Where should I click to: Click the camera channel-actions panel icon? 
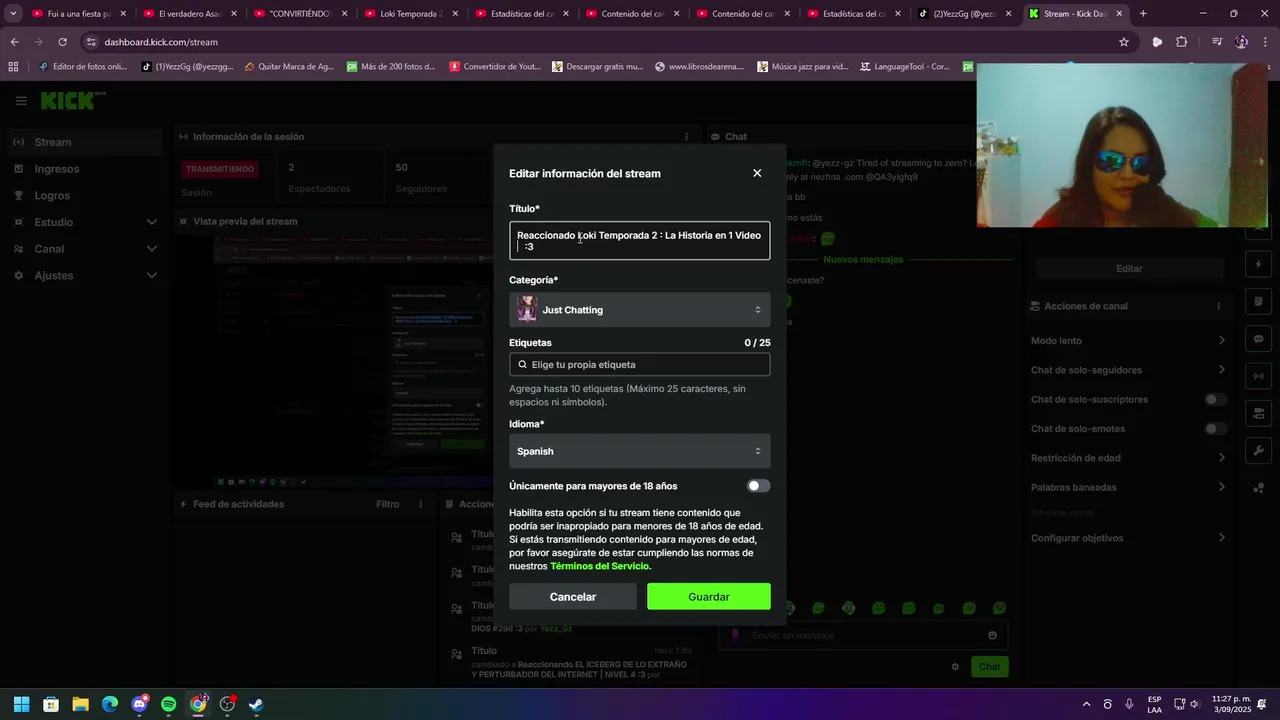[1259, 413]
